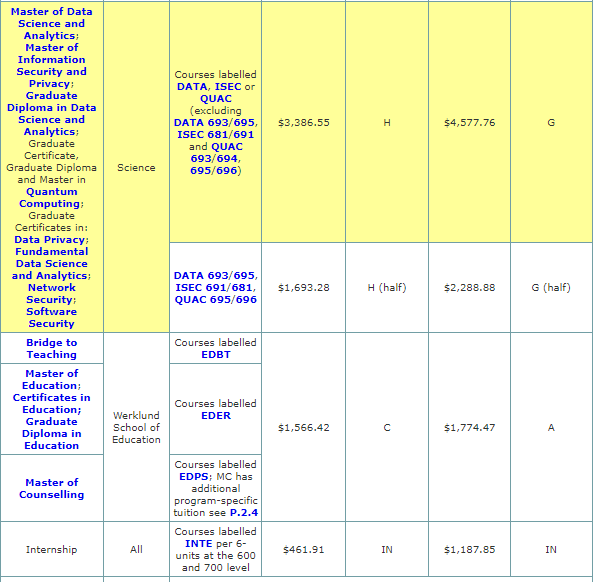This screenshot has width=597, height=582.
Task: Open the Network Security certificate link
Action: tap(51, 293)
